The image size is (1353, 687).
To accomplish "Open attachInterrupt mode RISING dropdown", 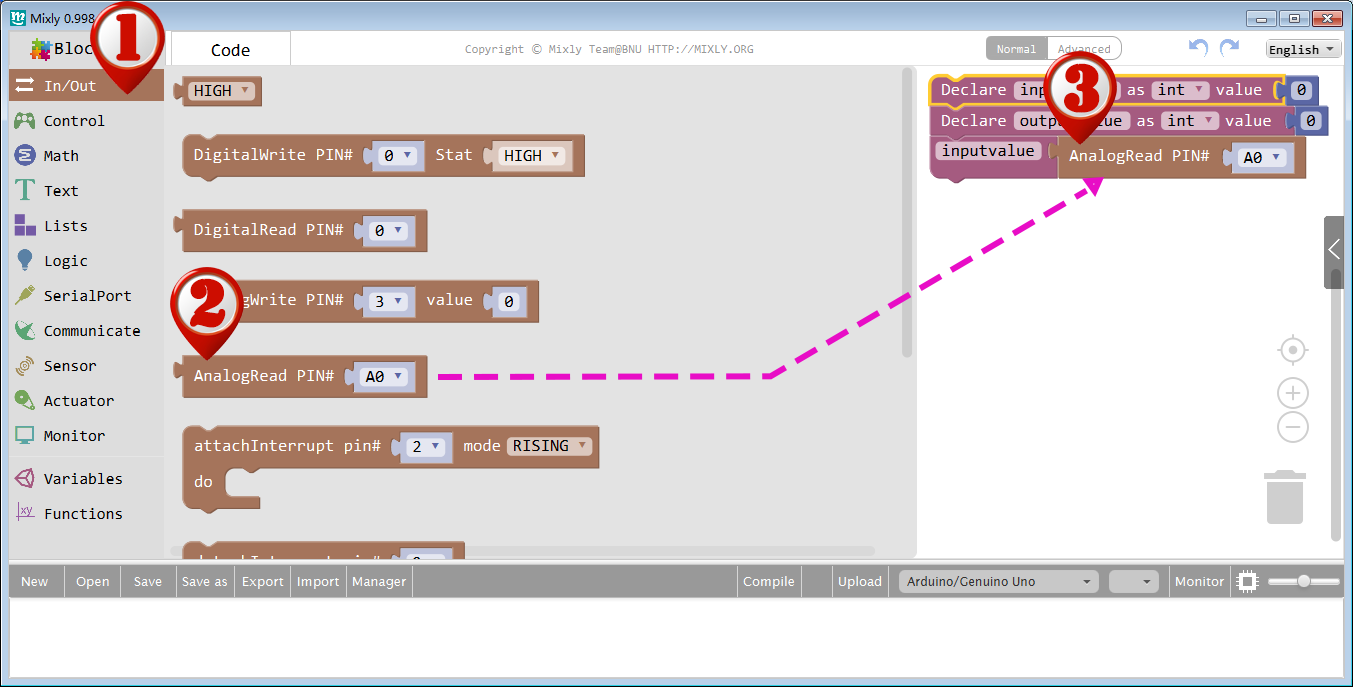I will click(551, 446).
